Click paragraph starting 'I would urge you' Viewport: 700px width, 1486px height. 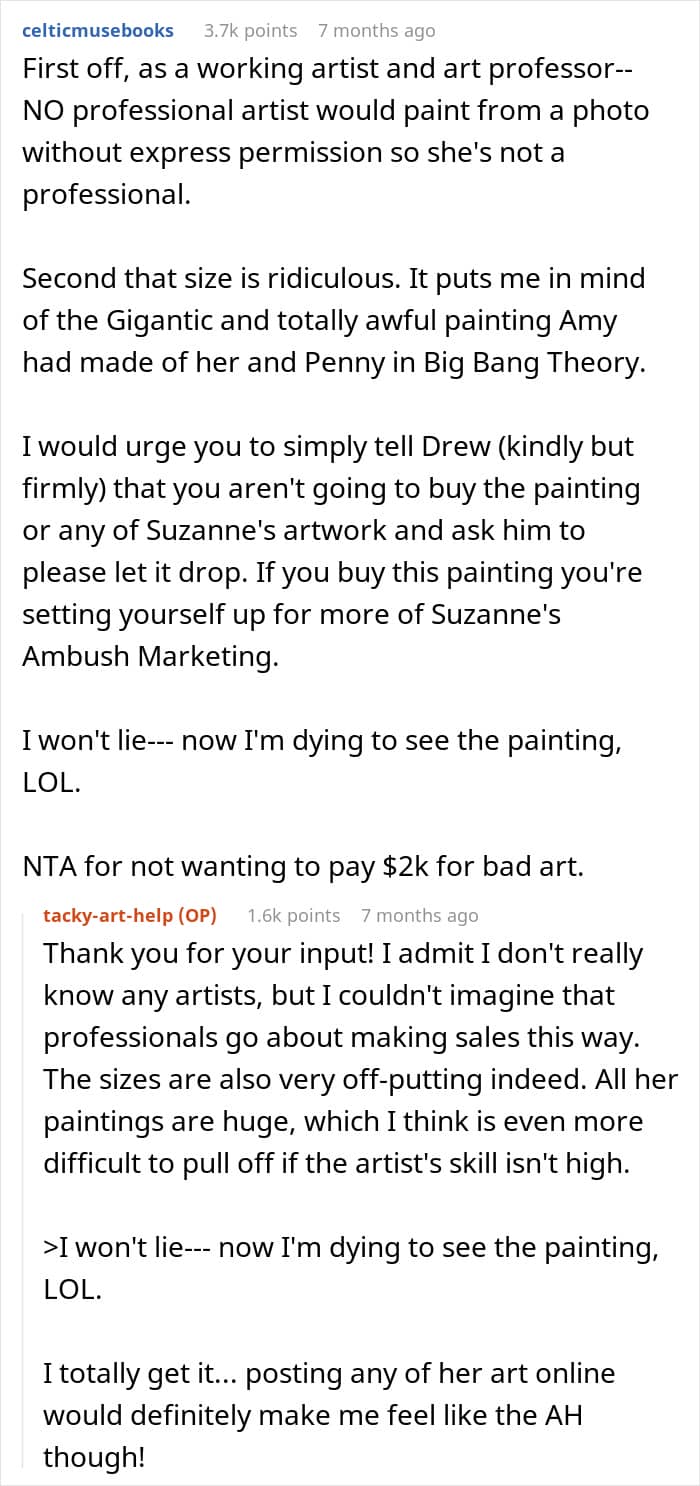coord(334,552)
